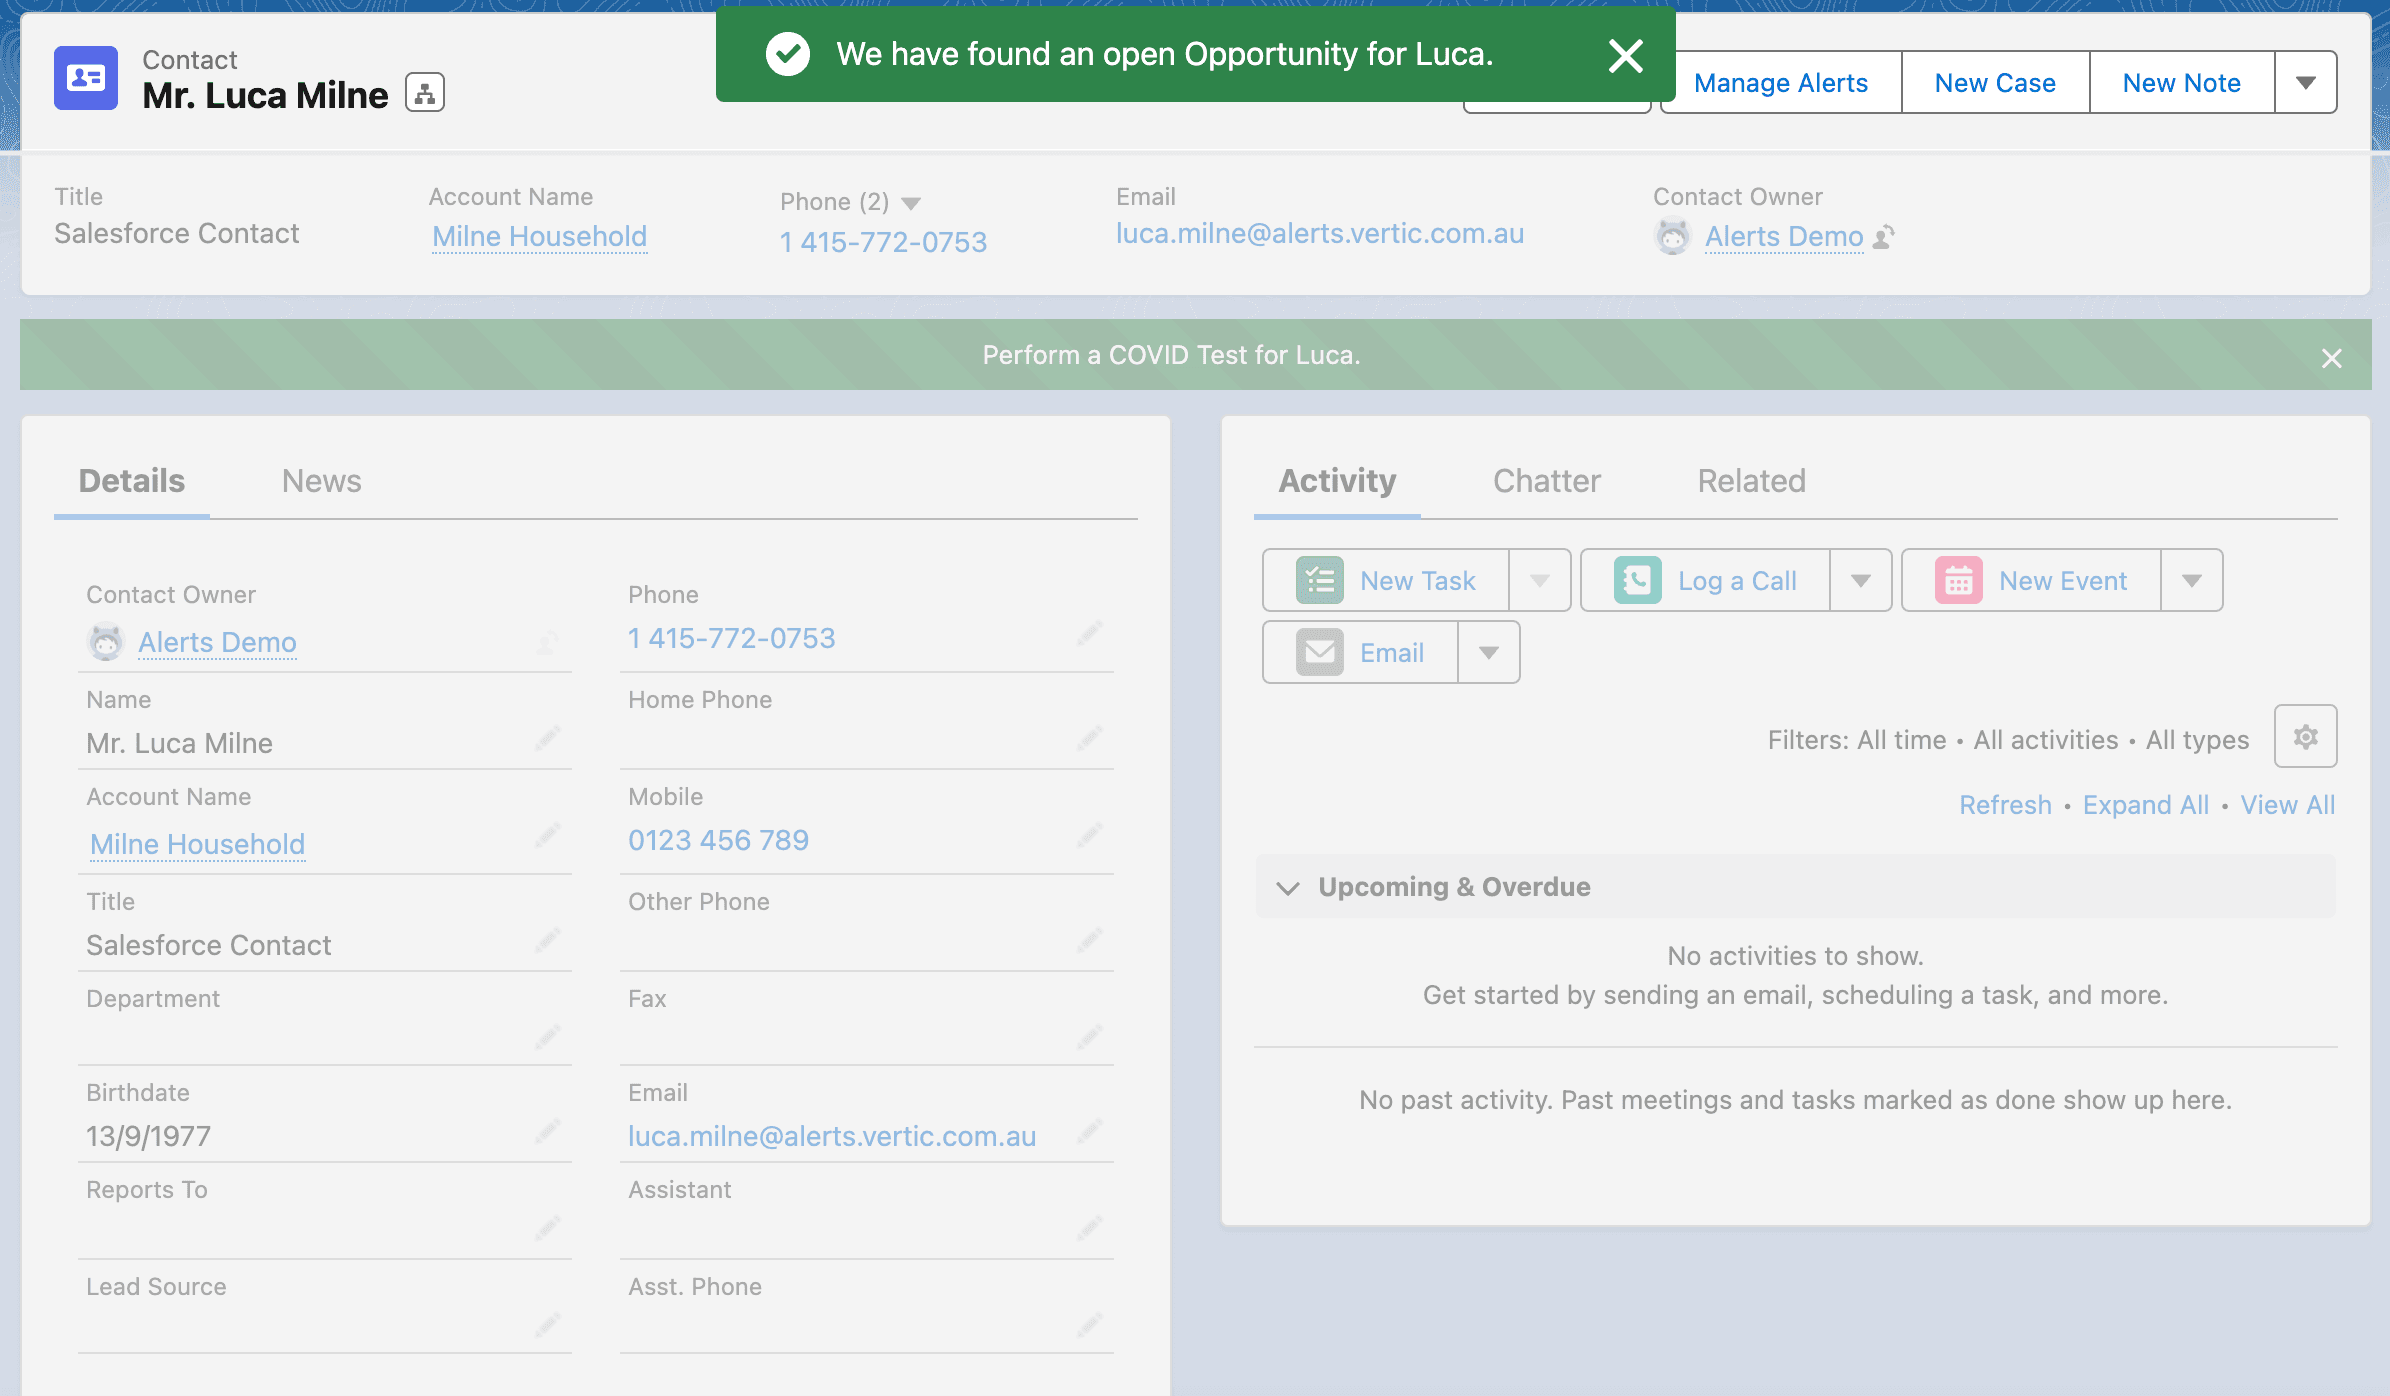Screen dimensions: 2390x1396
Task: Click Expand All activities link
Action: (2146, 805)
